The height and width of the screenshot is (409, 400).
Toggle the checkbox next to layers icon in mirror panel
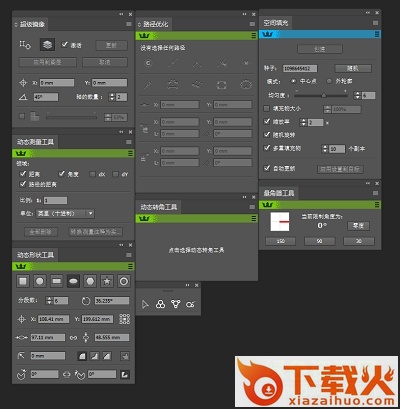[x=65, y=44]
